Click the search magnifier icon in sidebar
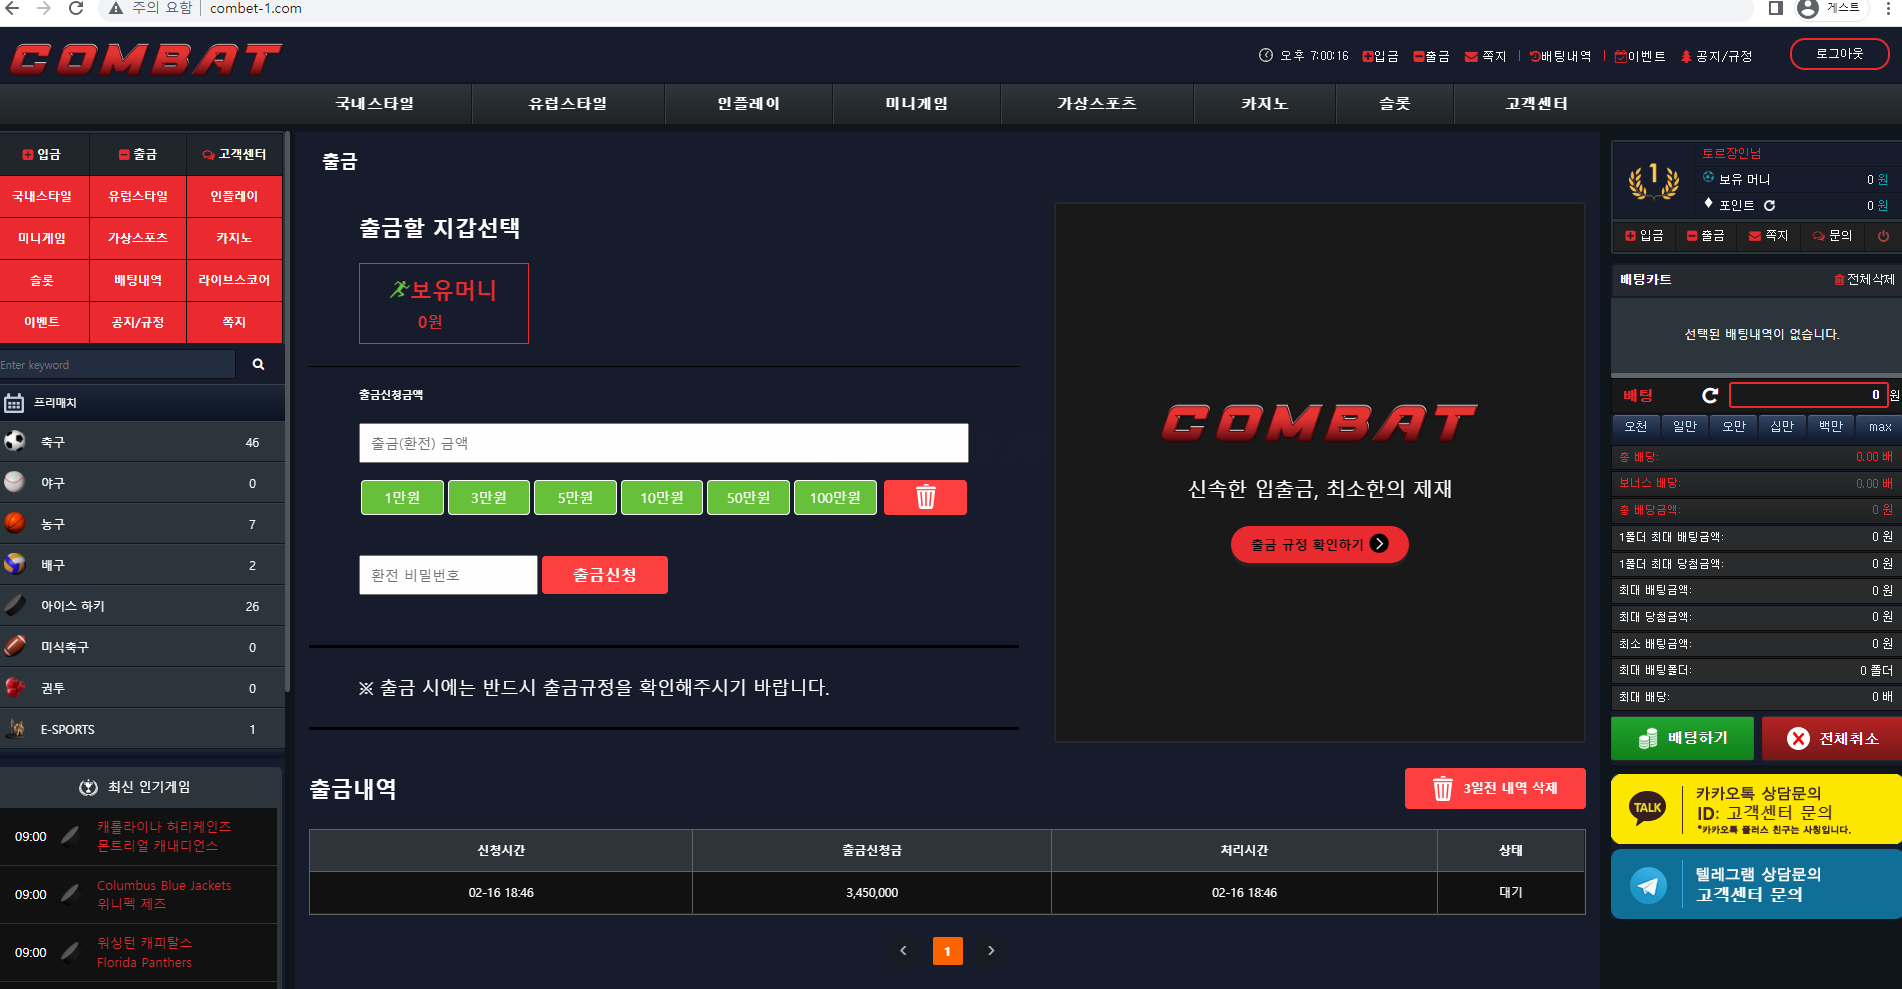 (258, 365)
